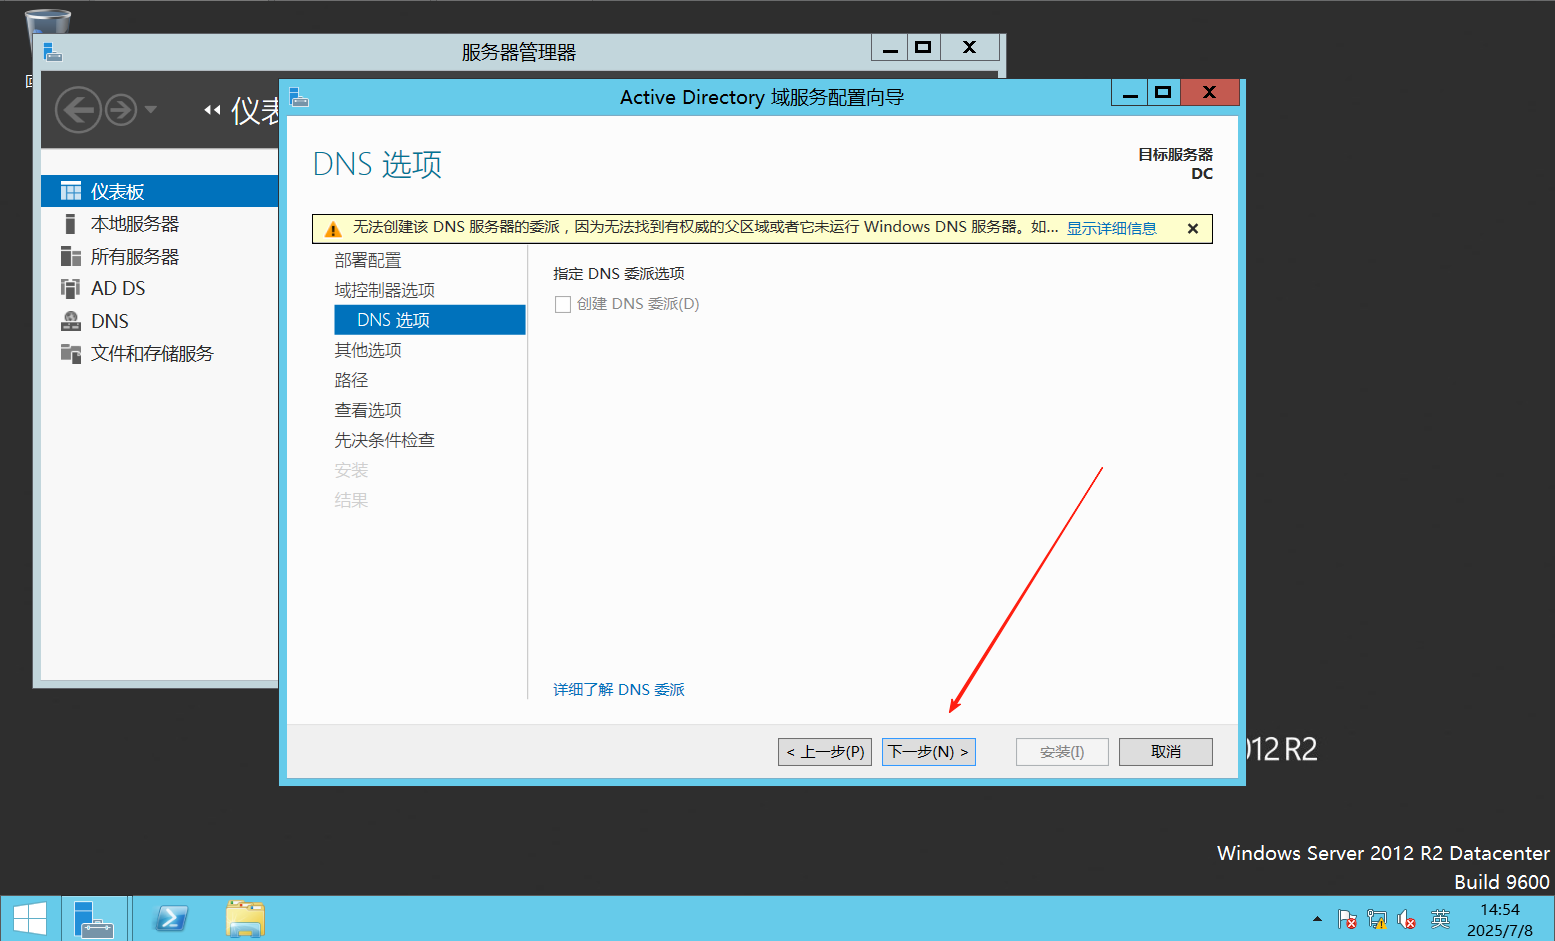Select DNS label in Server Manager sidebar
Image resolution: width=1555 pixels, height=941 pixels.
point(110,321)
